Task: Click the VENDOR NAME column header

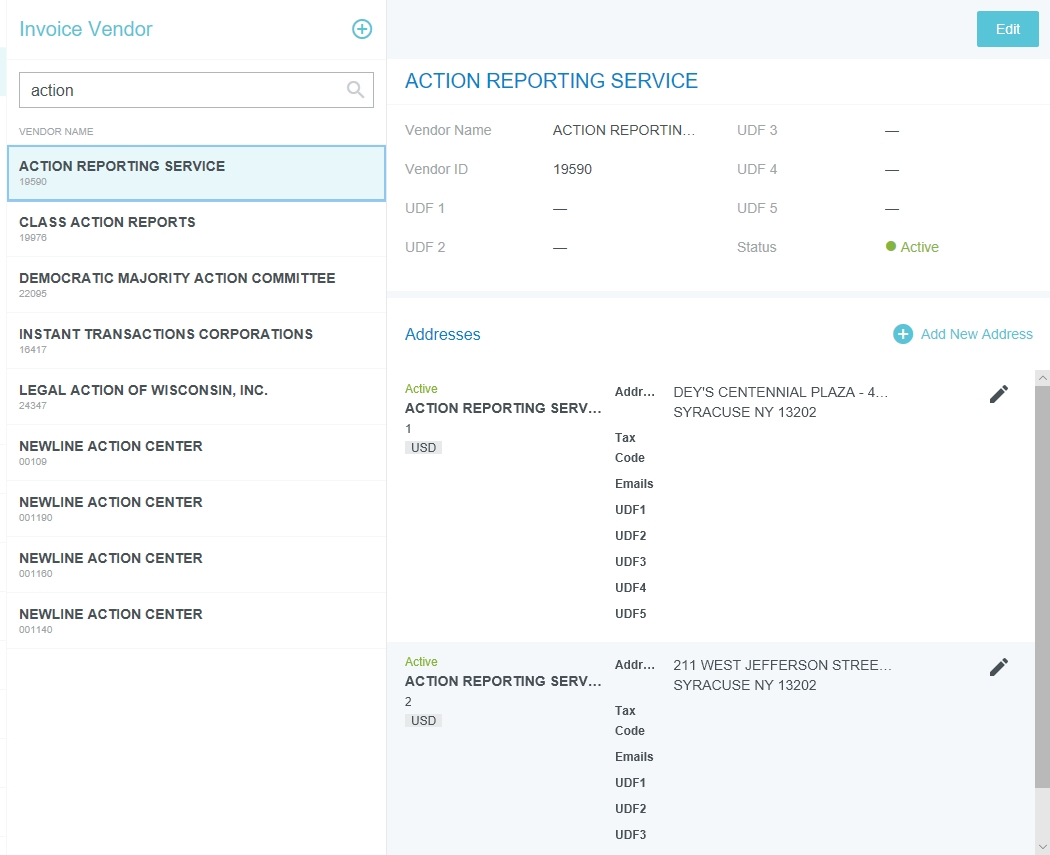Action: [x=56, y=132]
